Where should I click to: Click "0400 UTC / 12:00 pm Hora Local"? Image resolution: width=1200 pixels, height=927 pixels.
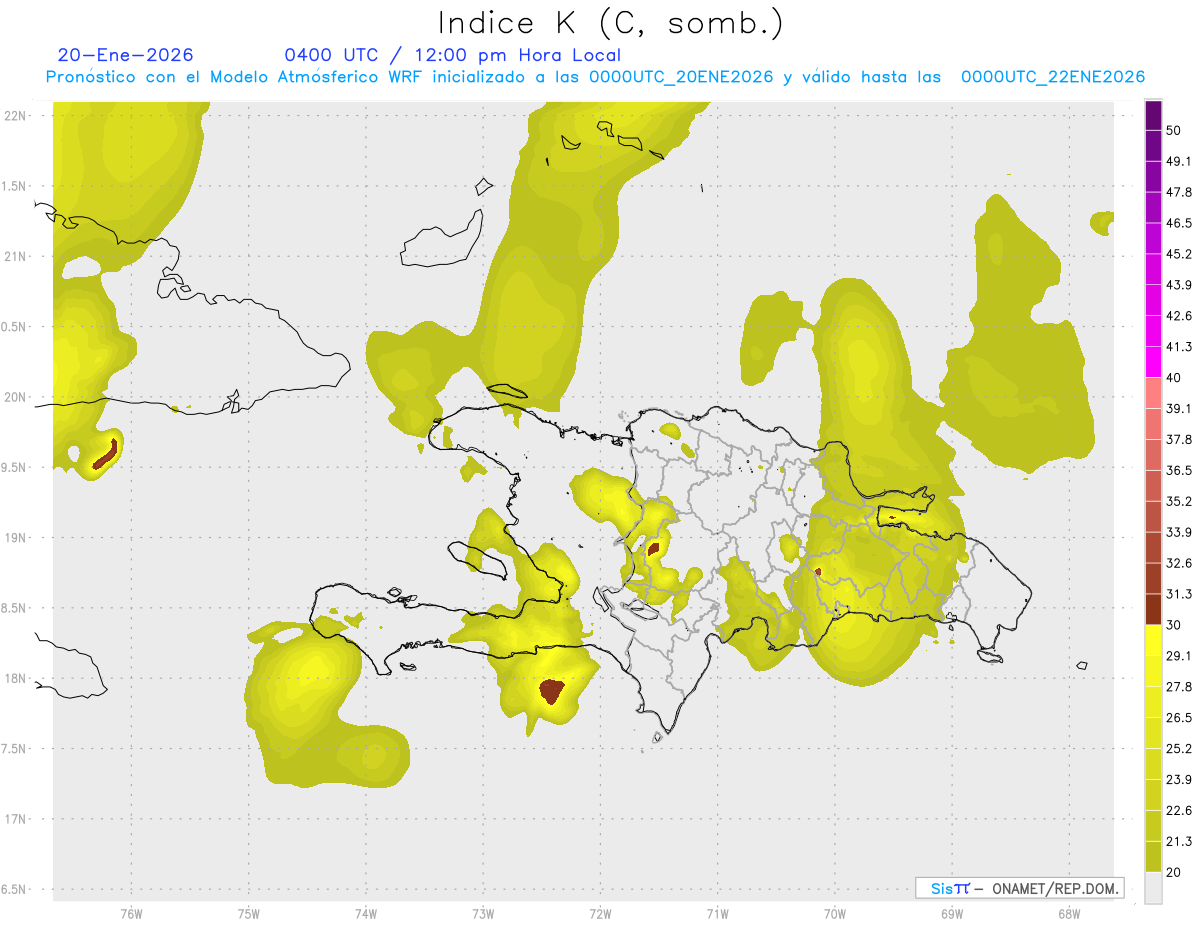452,55
